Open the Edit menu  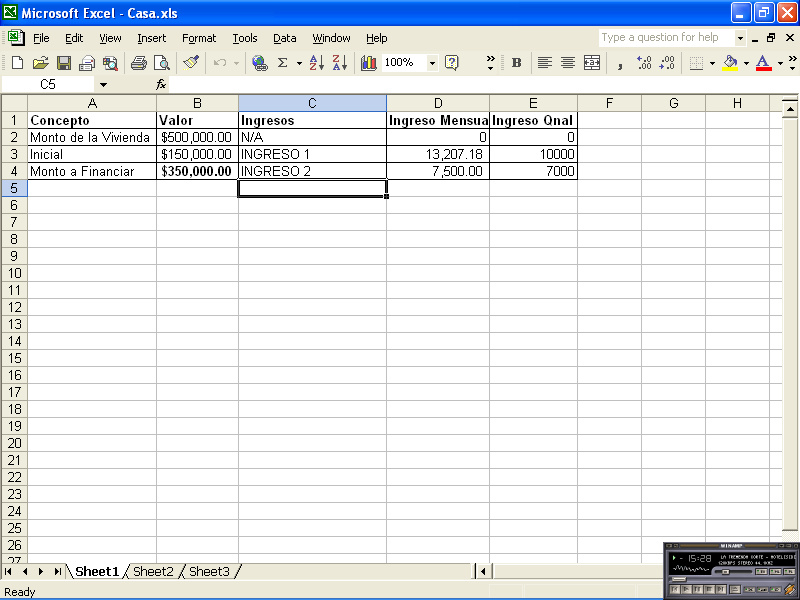74,38
